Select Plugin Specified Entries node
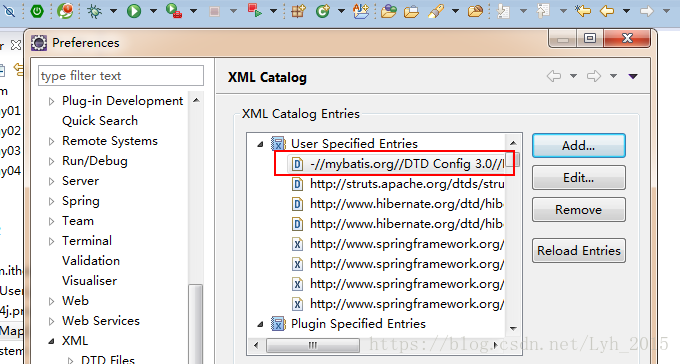This screenshot has width=680, height=364. point(358,324)
